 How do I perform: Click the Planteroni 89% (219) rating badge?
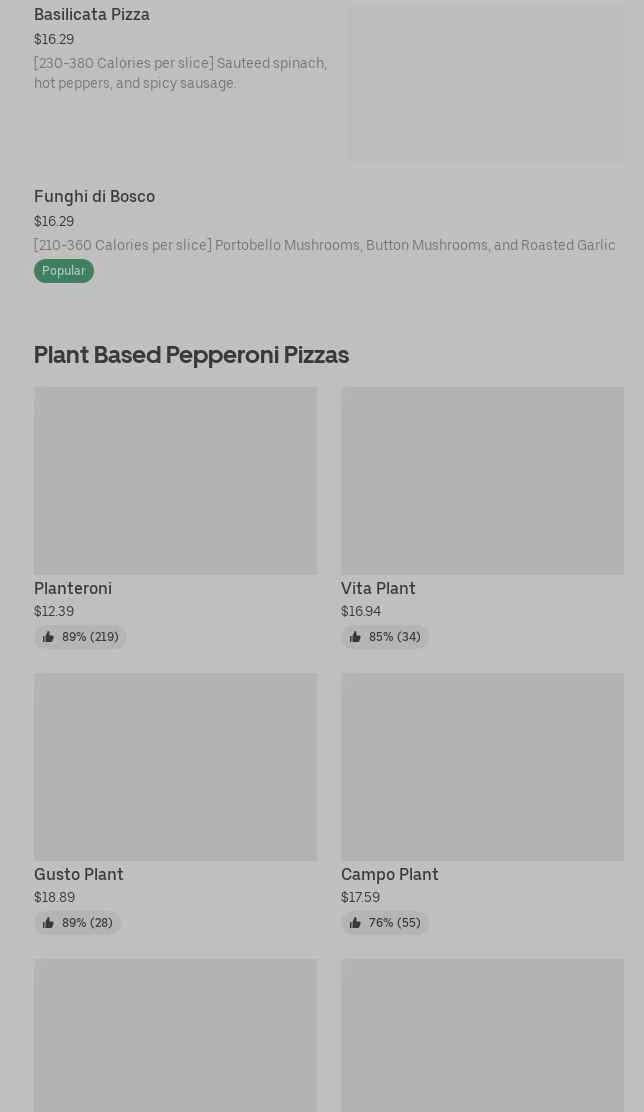[x=81, y=637]
